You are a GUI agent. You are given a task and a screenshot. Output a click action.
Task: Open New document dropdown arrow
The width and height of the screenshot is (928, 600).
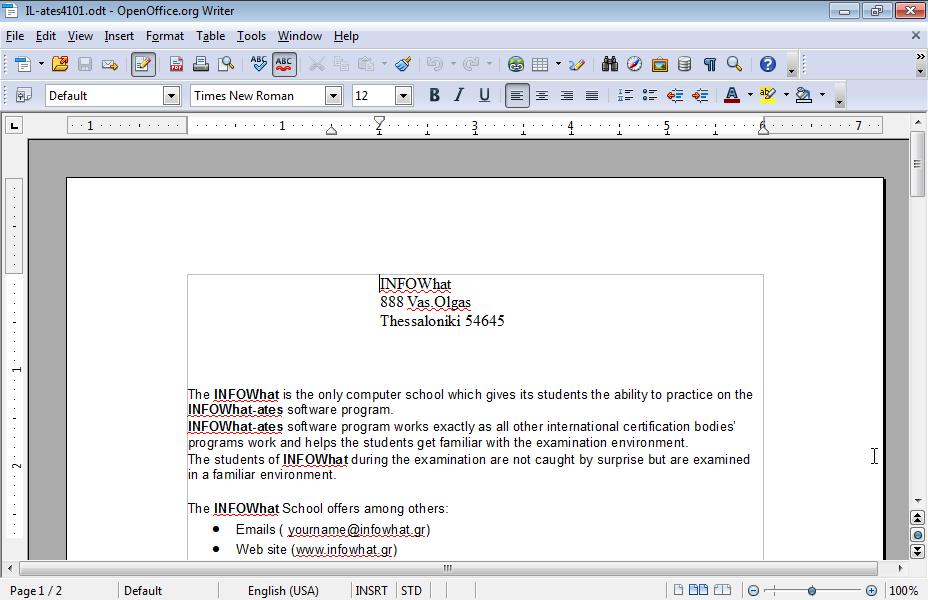[41, 64]
